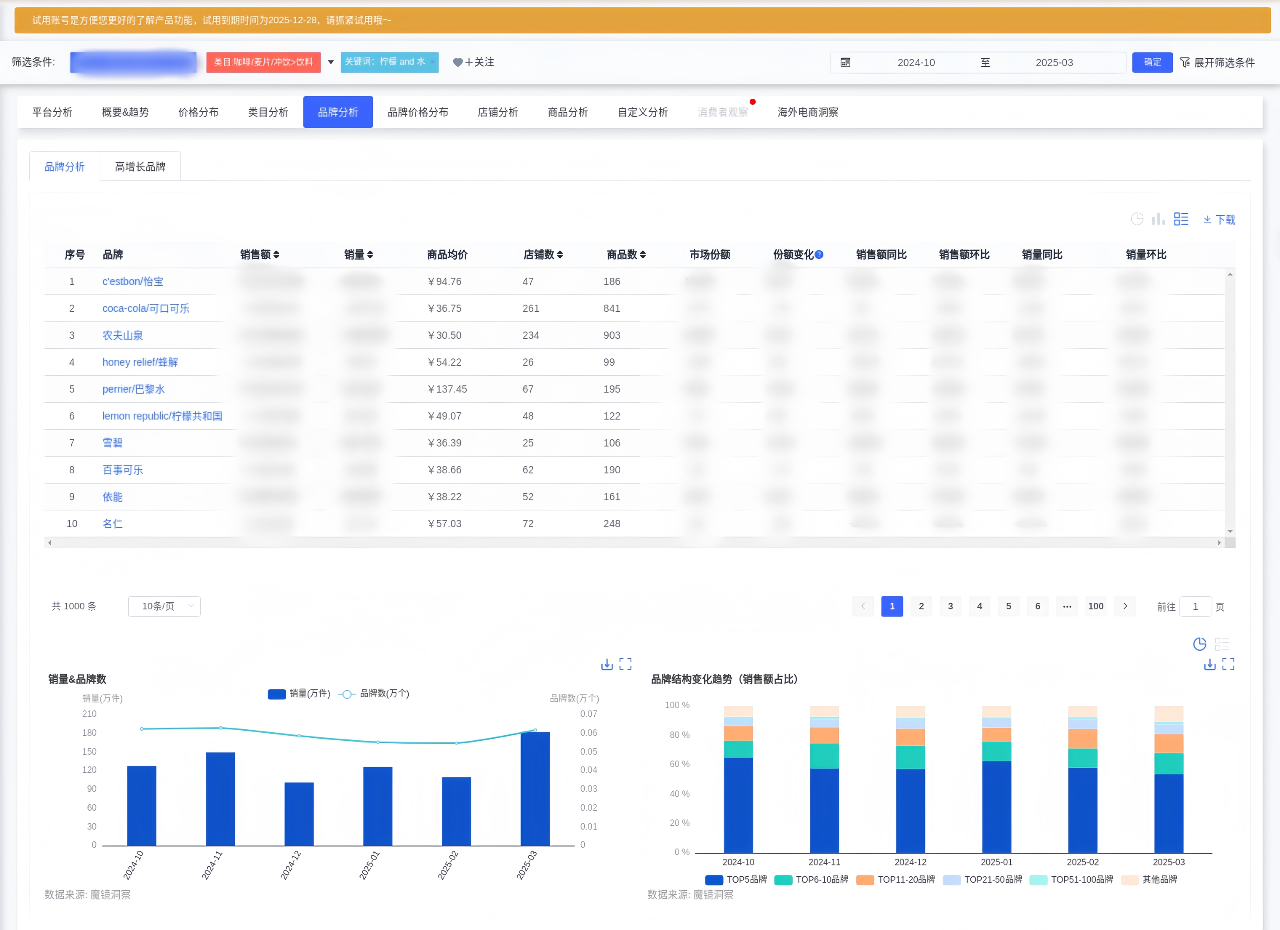Image resolution: width=1280 pixels, height=930 pixels.
Task: Click the table's horizontal scrollbar
Action: [634, 542]
